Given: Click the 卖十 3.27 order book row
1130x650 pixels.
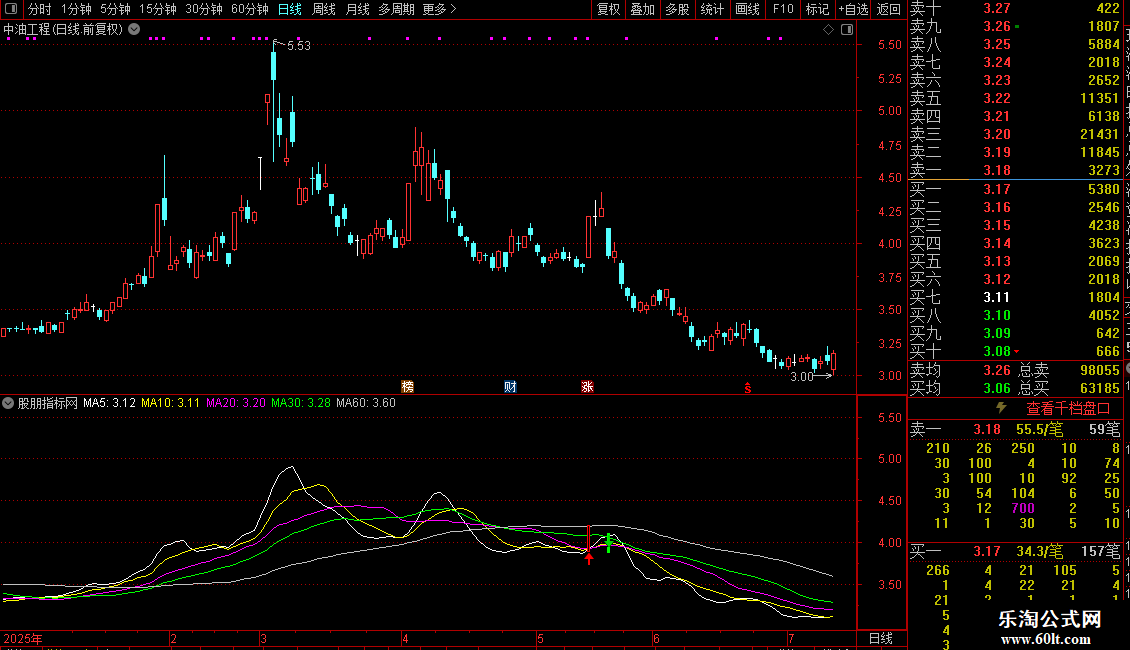Looking at the screenshot, I should pos(1015,8).
